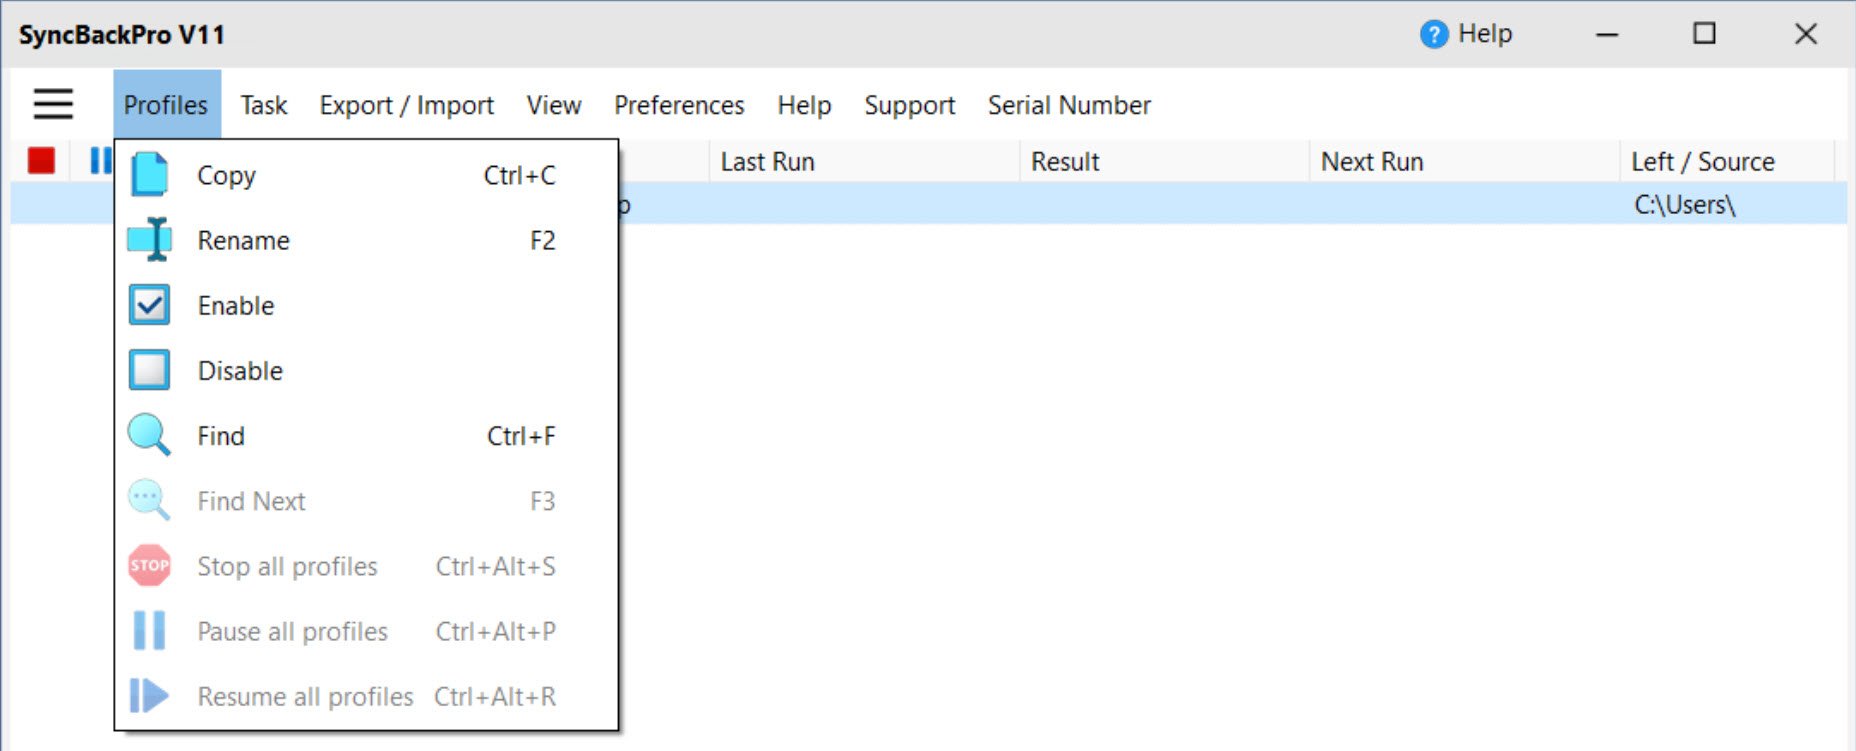Sort by the Last Run column header

click(x=864, y=161)
